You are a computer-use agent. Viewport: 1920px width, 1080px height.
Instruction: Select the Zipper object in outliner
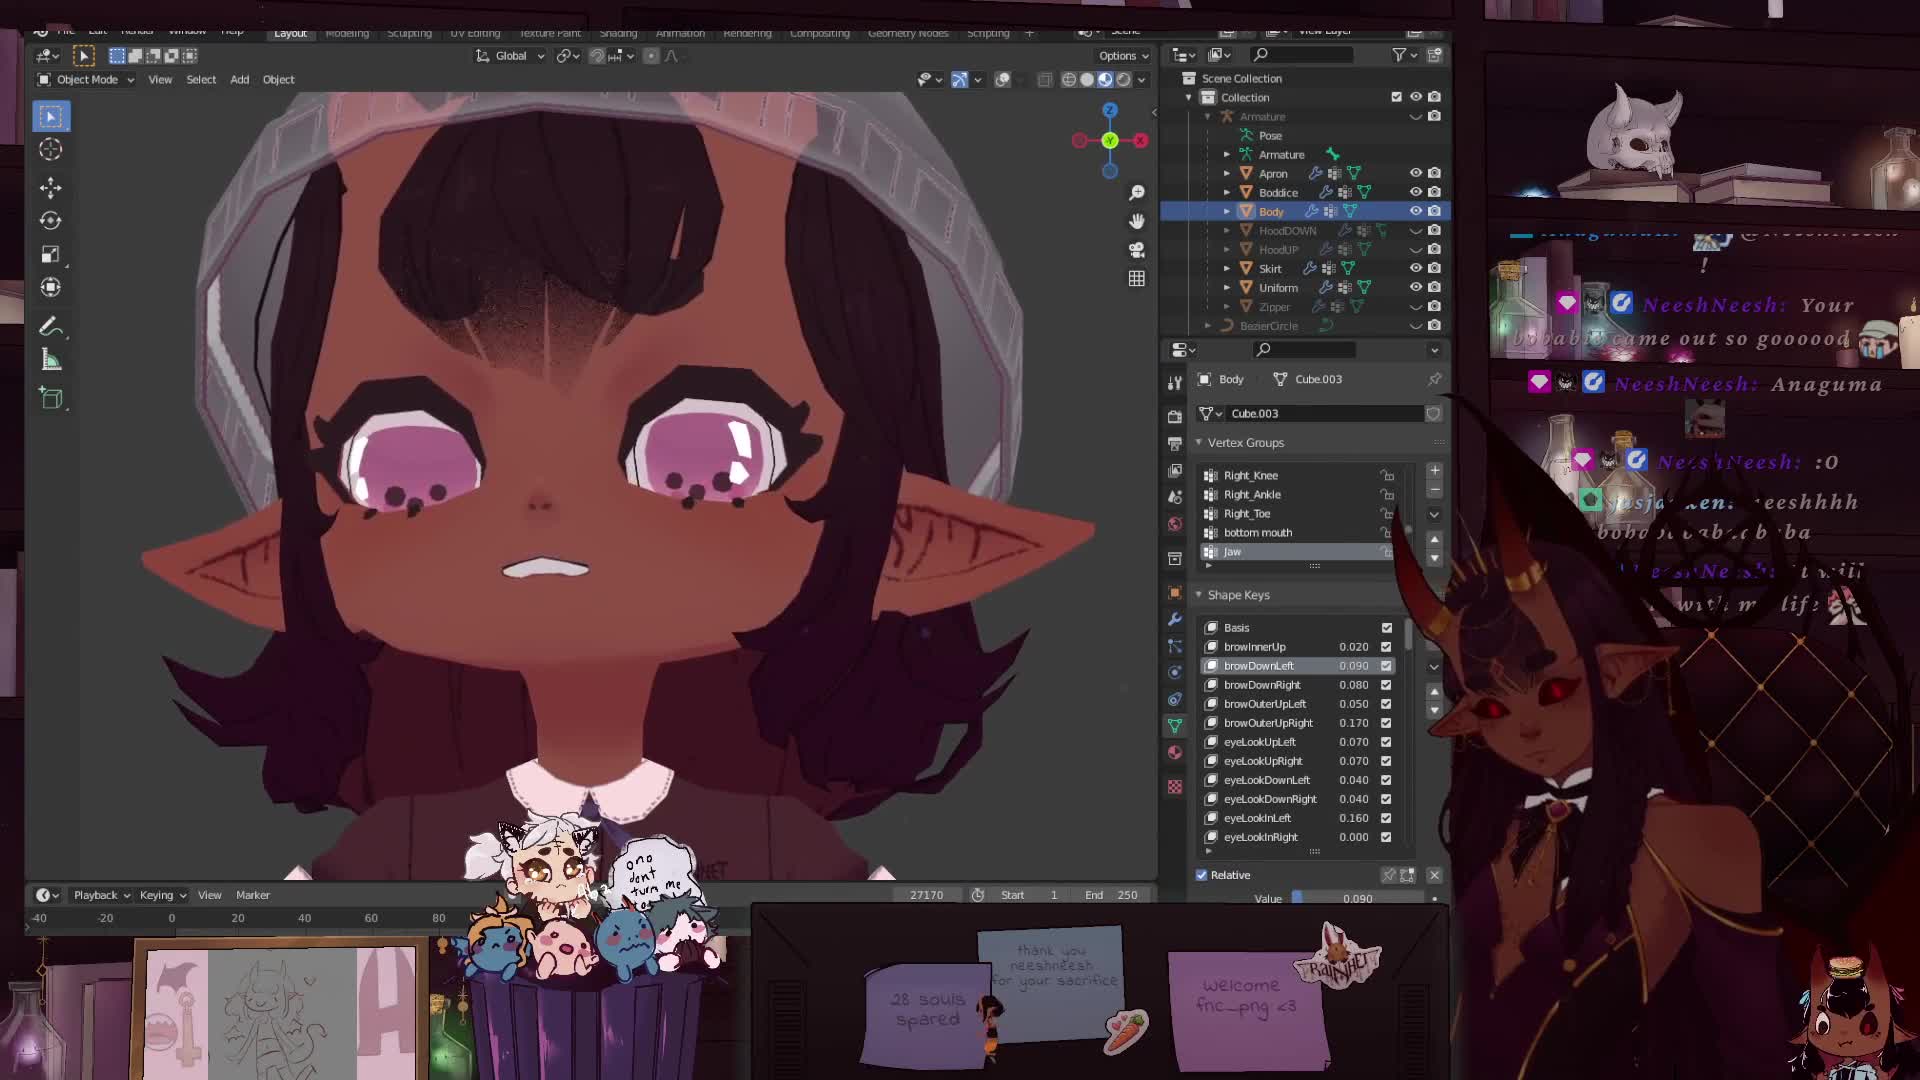[x=1274, y=307]
